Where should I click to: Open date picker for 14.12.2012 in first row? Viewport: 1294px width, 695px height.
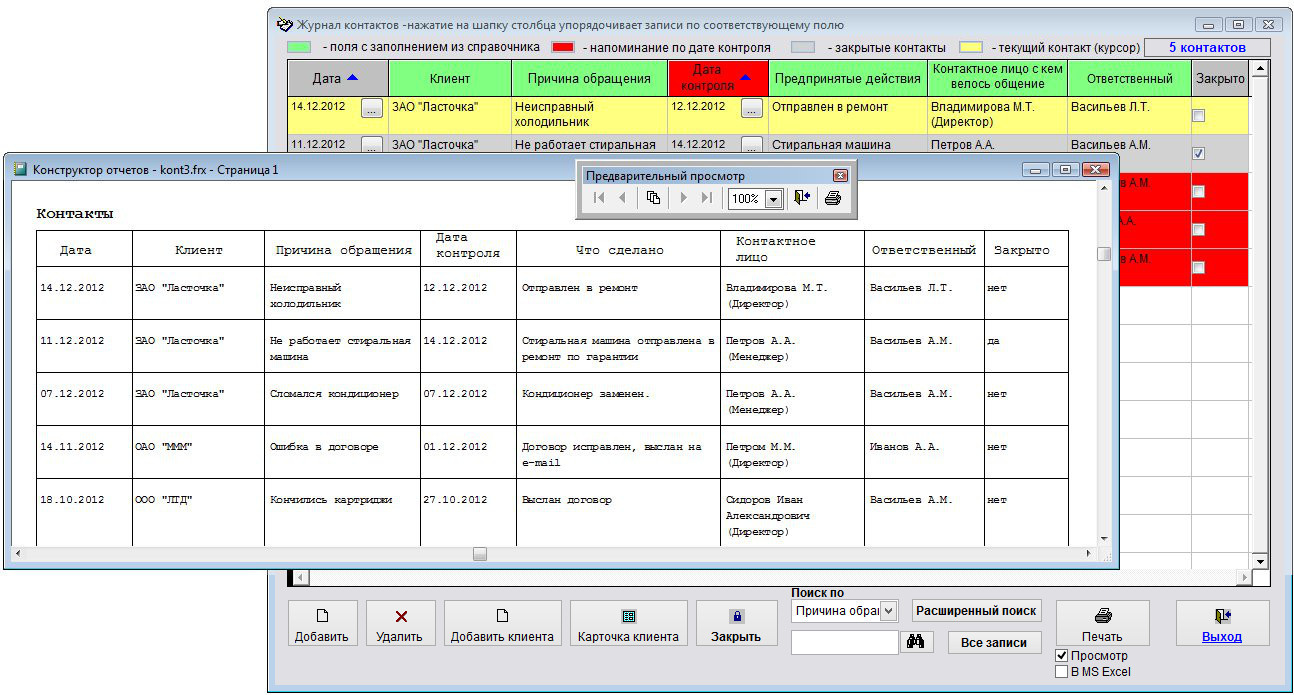pos(372,108)
